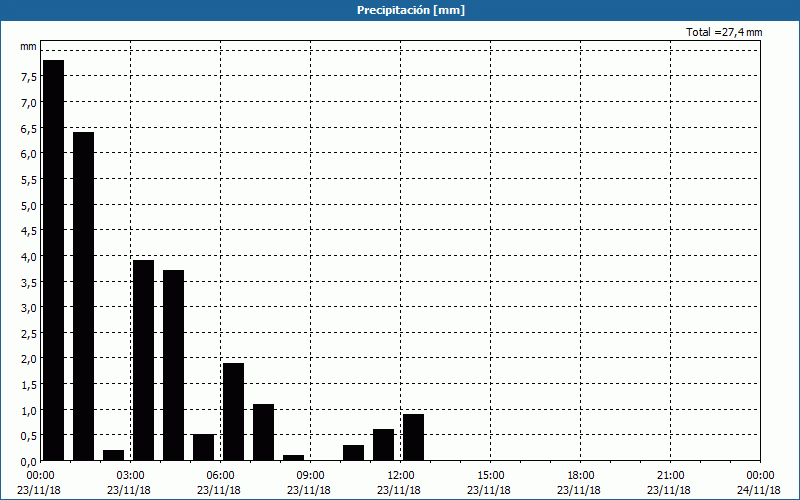Image resolution: width=800 pixels, height=500 pixels.
Task: Click the 5,0 y-axis value
Action: [29, 205]
